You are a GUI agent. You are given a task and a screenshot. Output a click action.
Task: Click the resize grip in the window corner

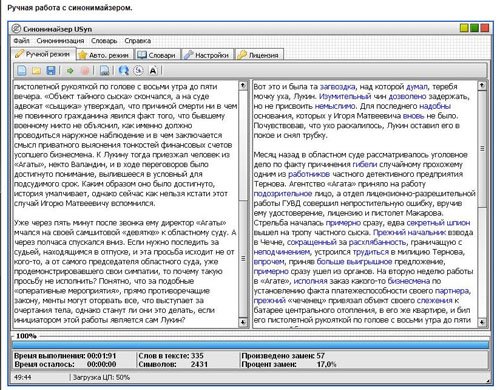pos(488,380)
